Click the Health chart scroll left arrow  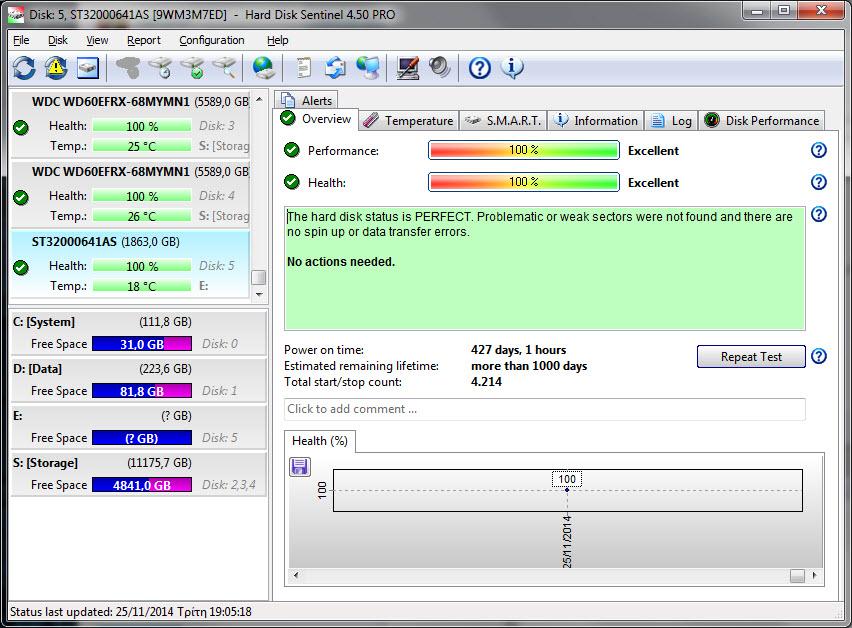coord(296,575)
